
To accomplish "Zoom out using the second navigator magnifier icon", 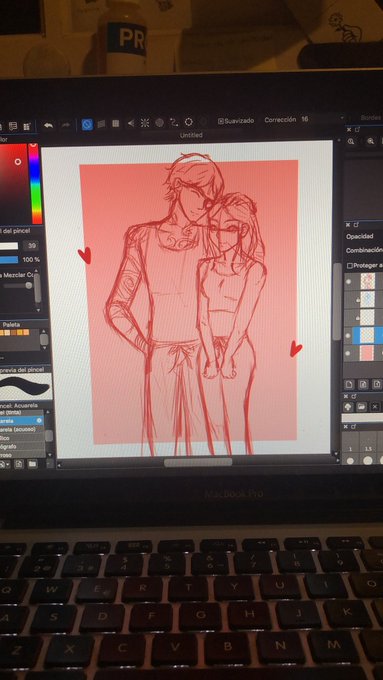I will pyautogui.click(x=370, y=141).
